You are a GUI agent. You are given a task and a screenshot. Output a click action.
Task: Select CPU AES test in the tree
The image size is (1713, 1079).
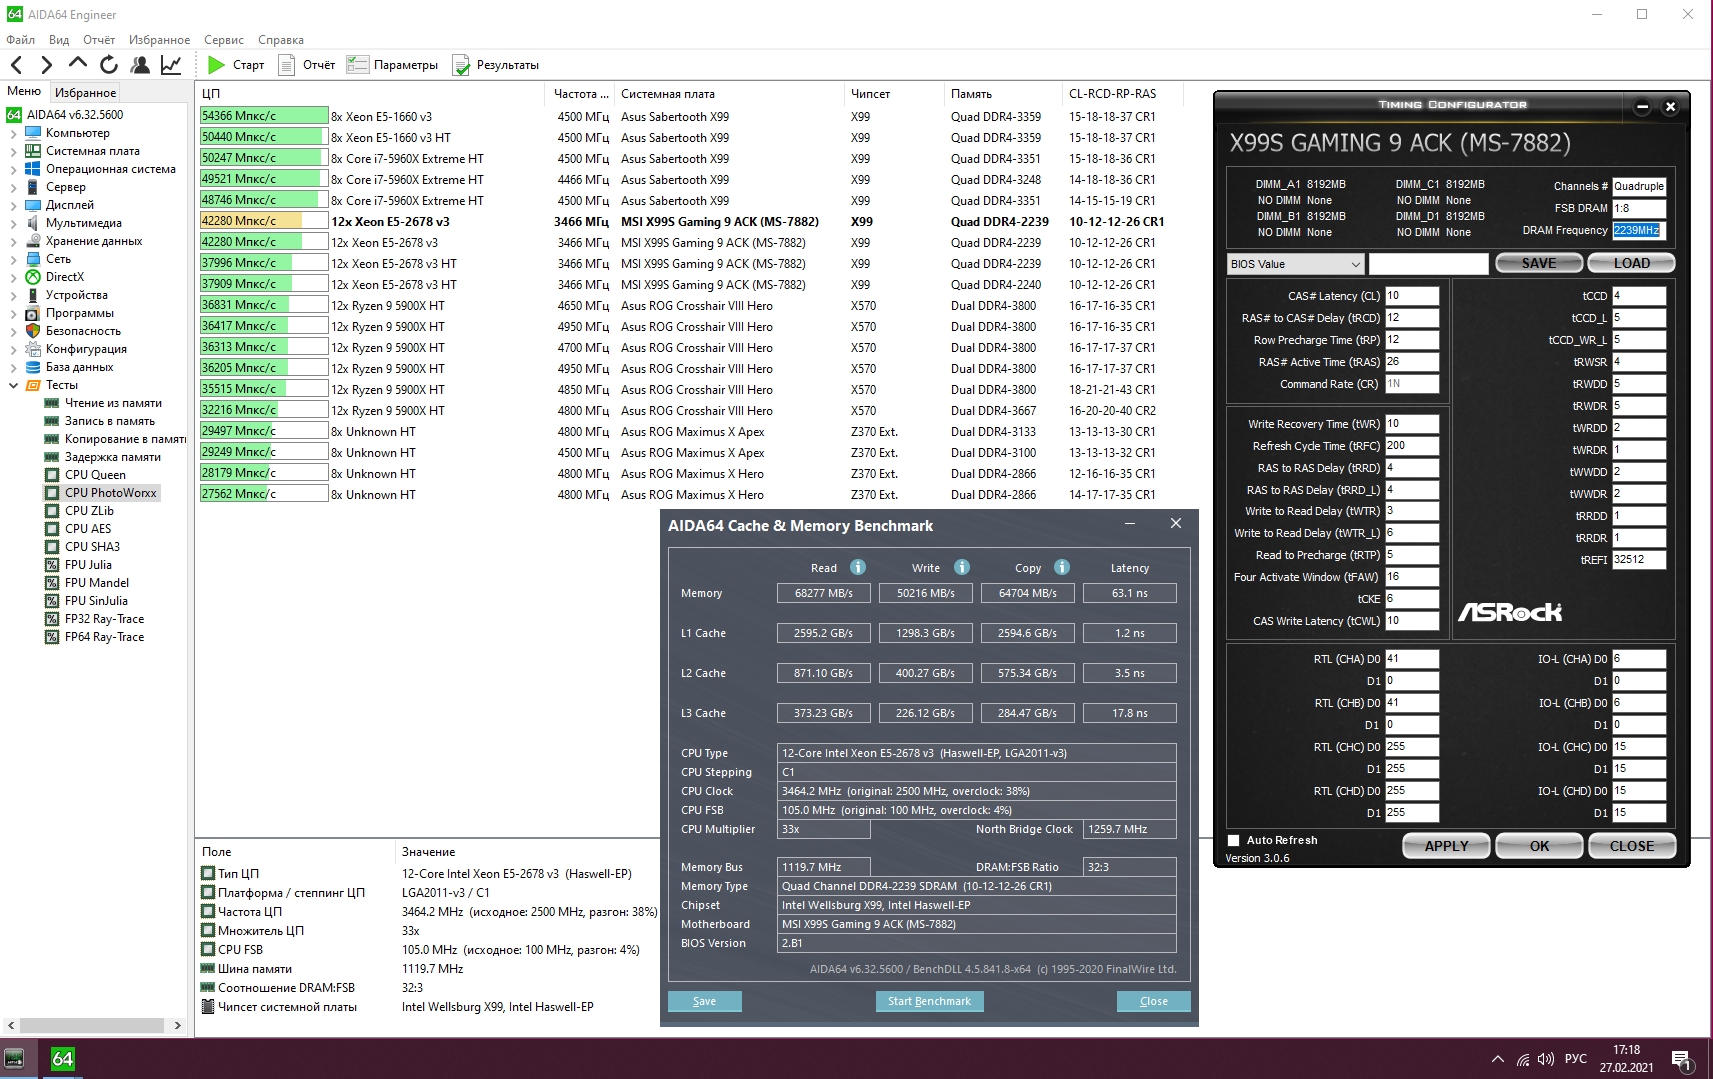point(88,529)
